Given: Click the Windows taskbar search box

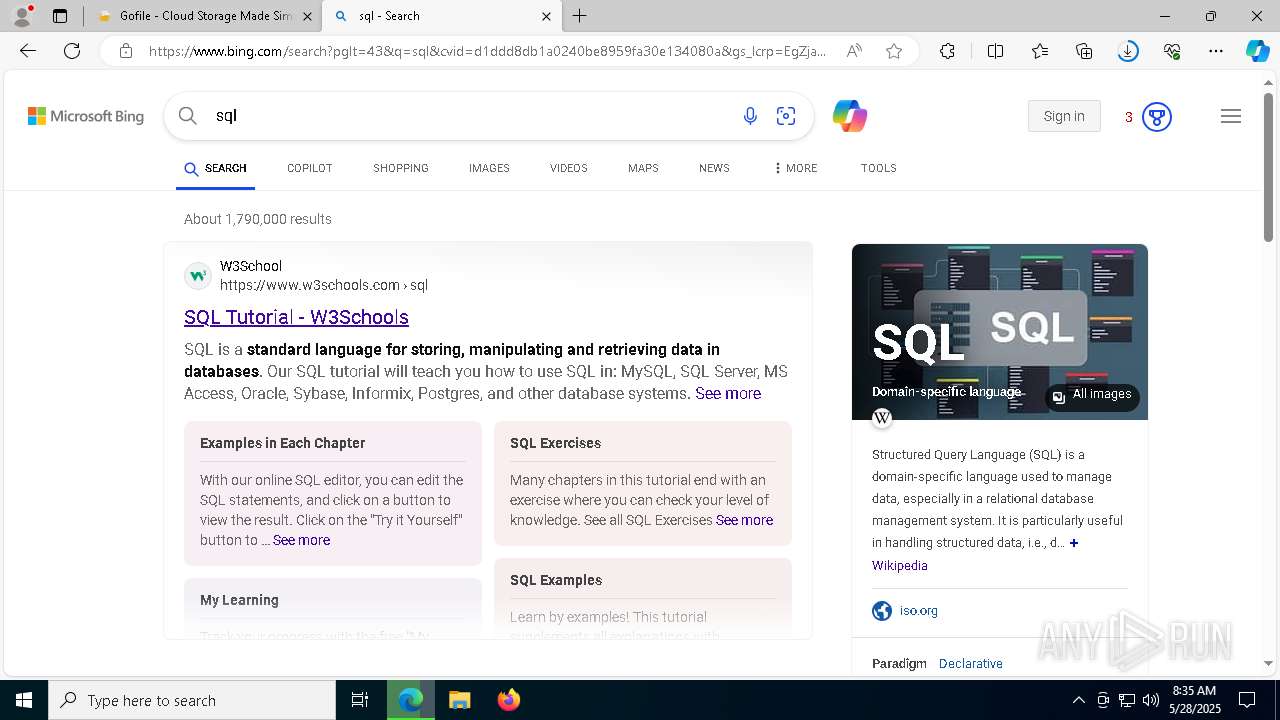Looking at the screenshot, I should (x=192, y=700).
